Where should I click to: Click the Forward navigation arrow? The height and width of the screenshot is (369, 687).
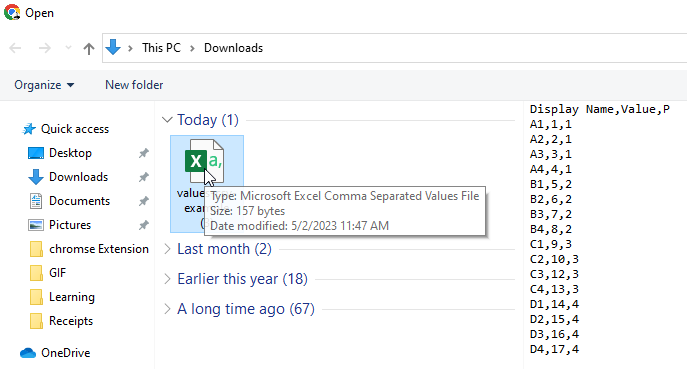click(45, 48)
